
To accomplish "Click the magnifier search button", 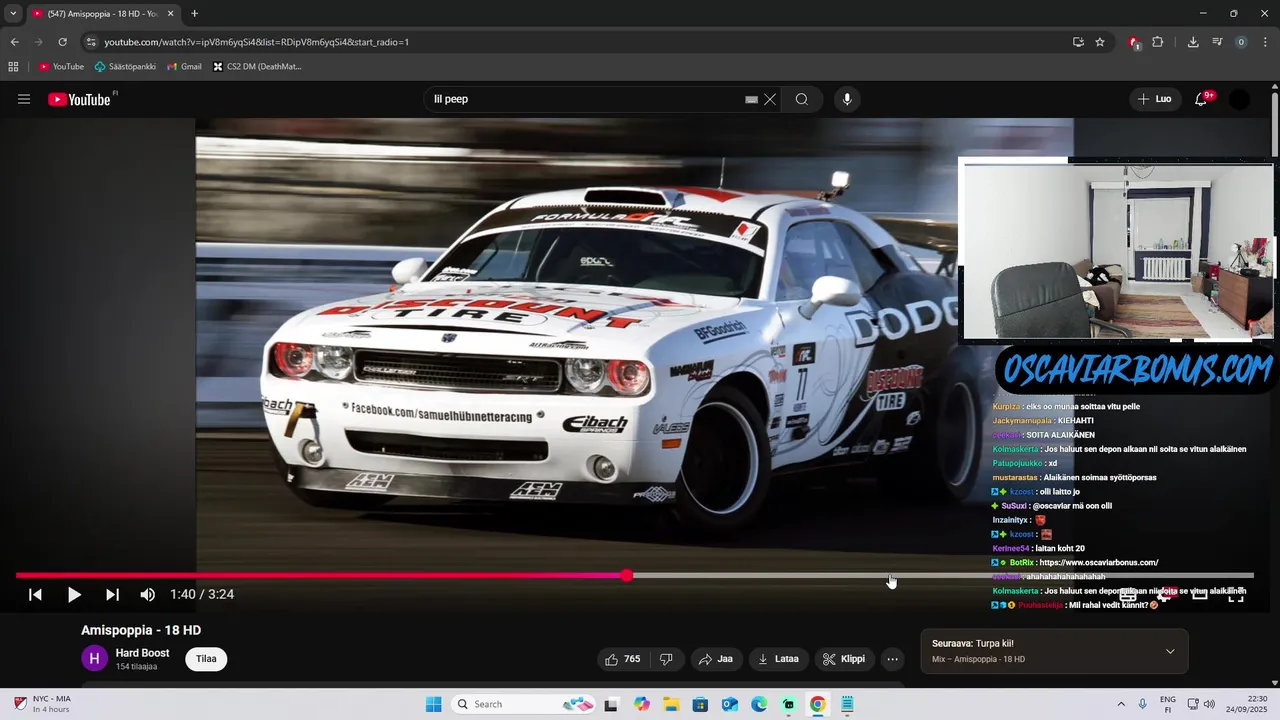I will pyautogui.click(x=802, y=99).
